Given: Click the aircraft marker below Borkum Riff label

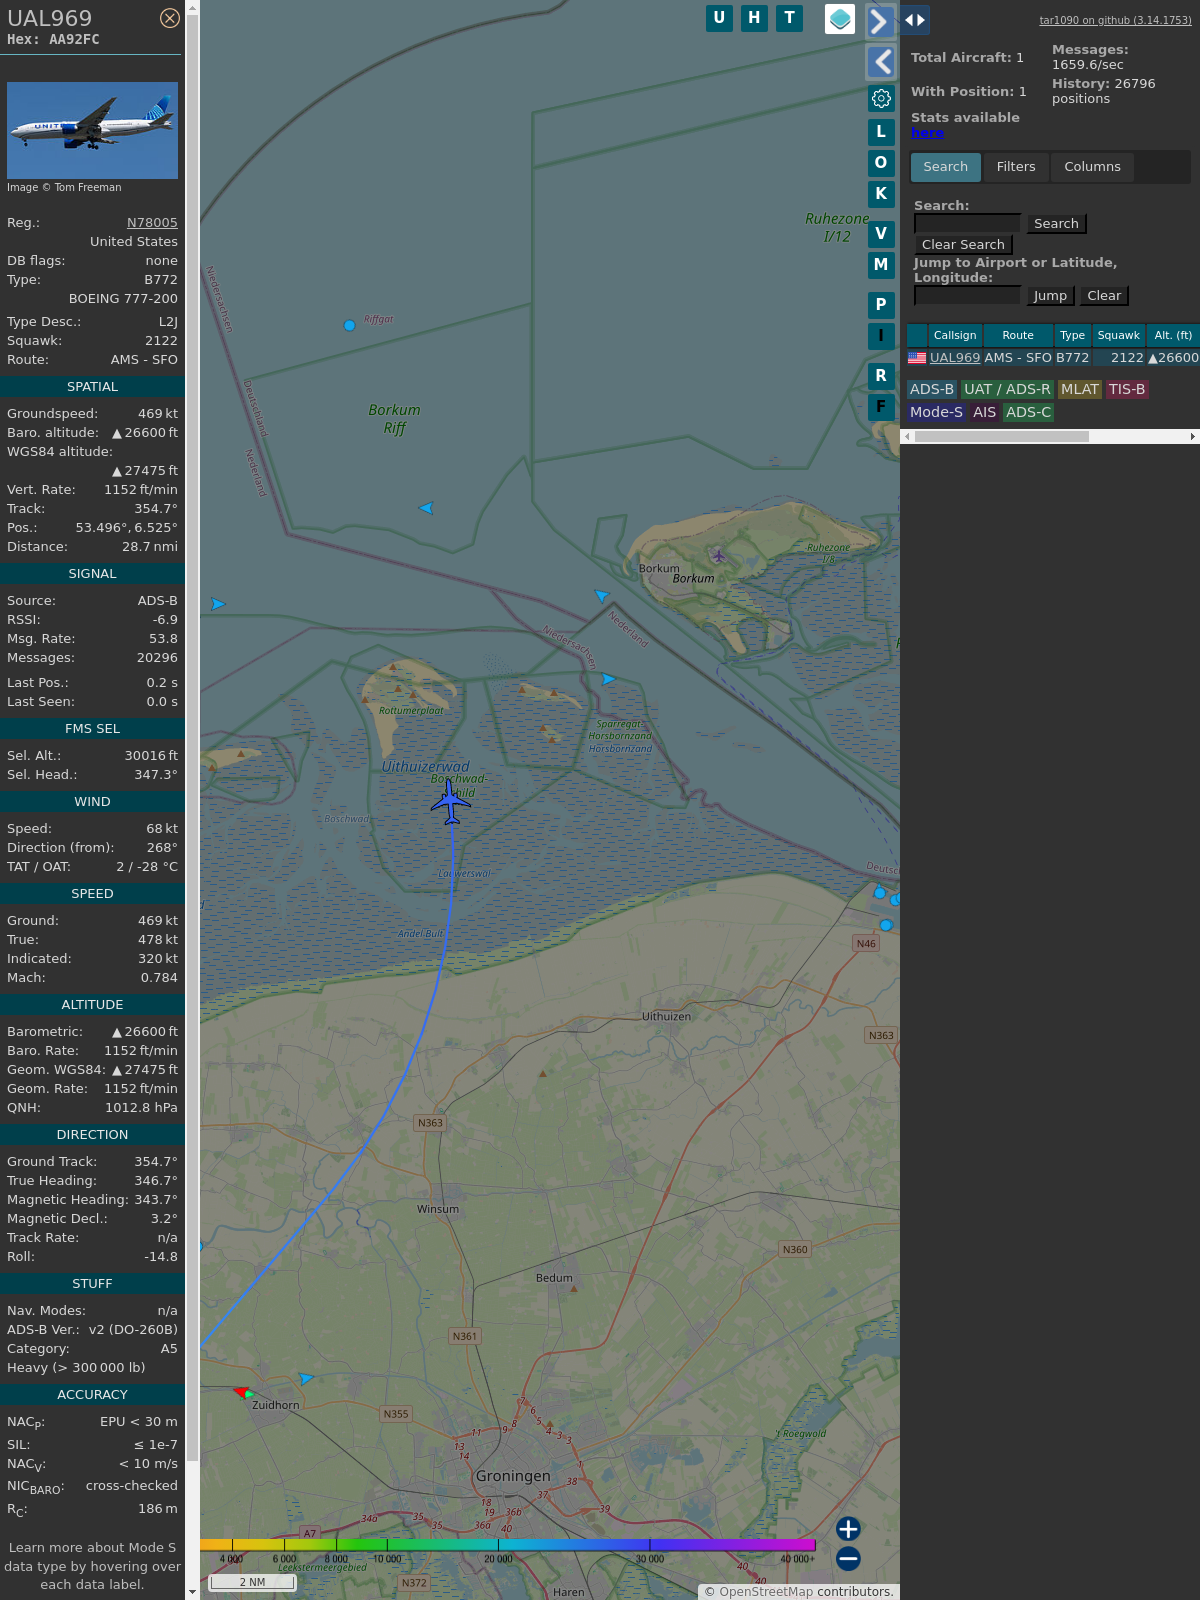Looking at the screenshot, I should point(426,508).
